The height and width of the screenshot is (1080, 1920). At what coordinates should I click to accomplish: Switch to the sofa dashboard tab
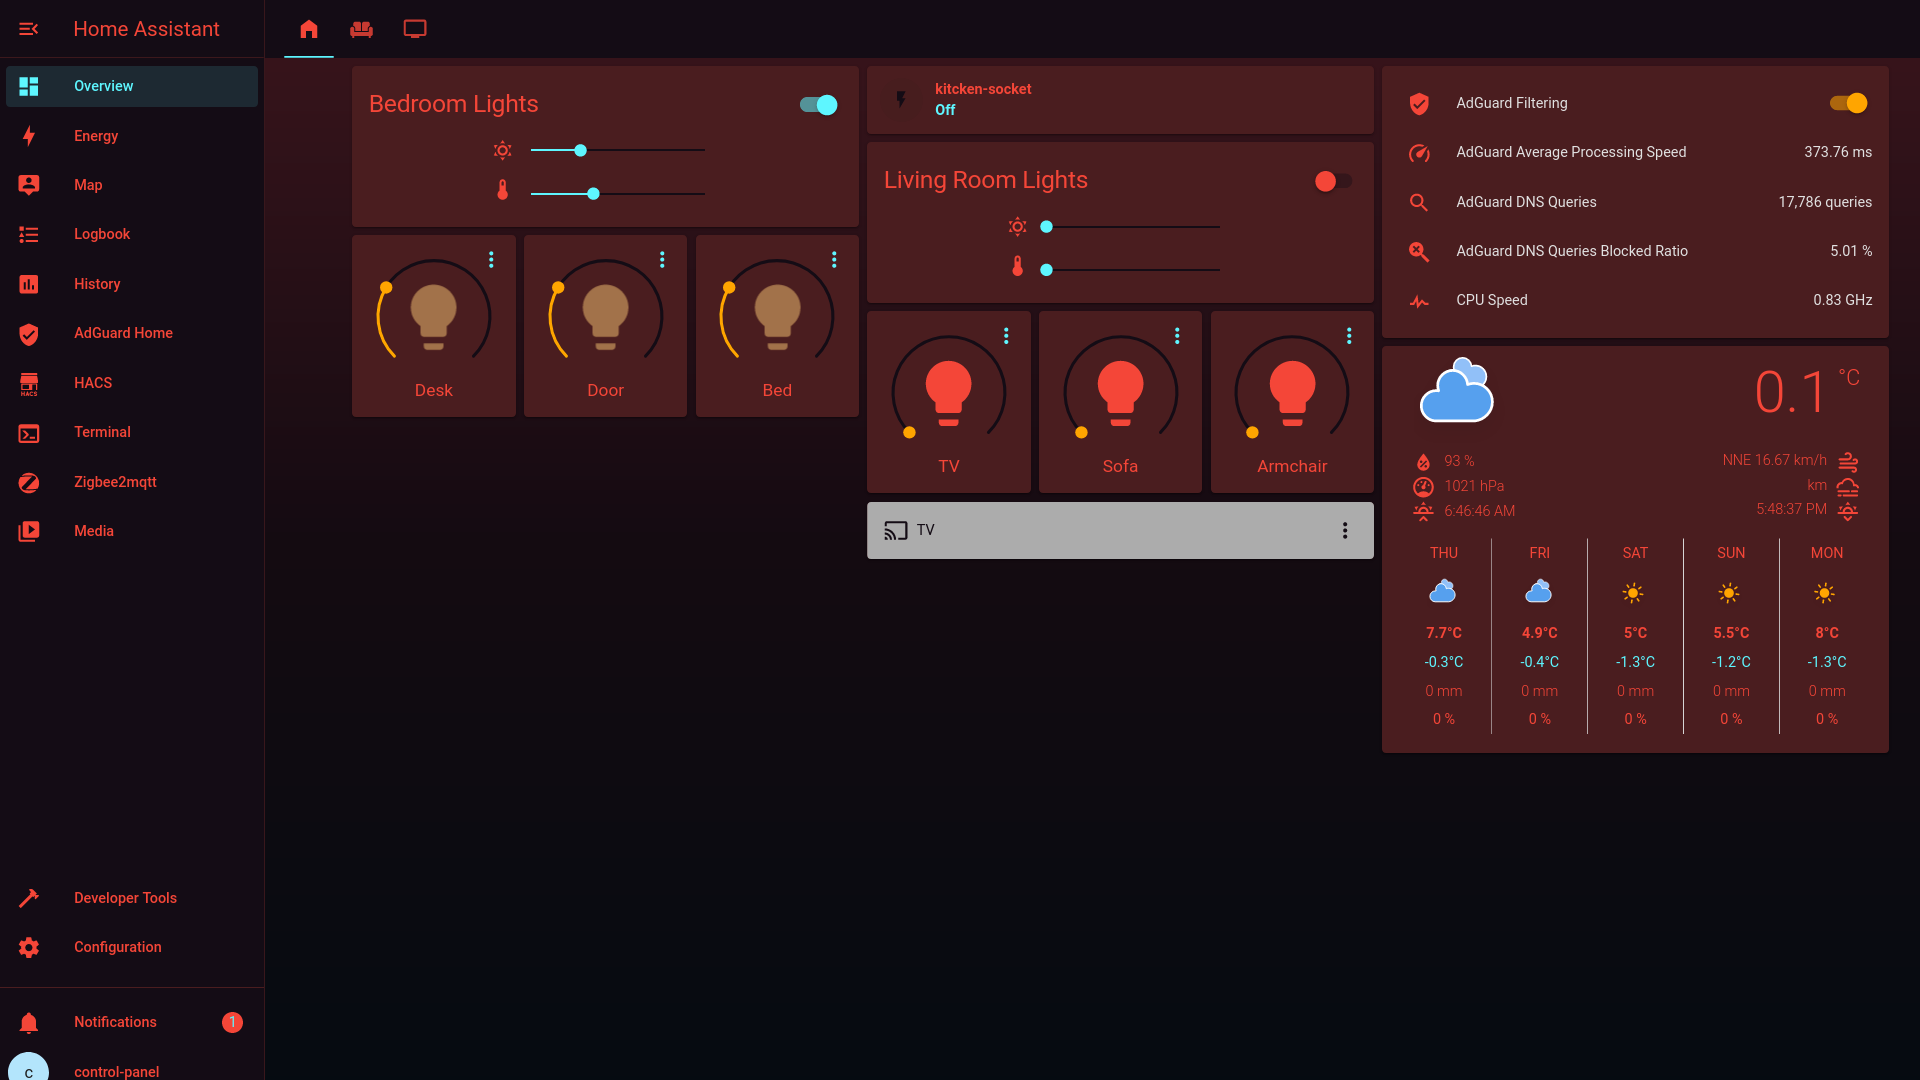click(361, 29)
